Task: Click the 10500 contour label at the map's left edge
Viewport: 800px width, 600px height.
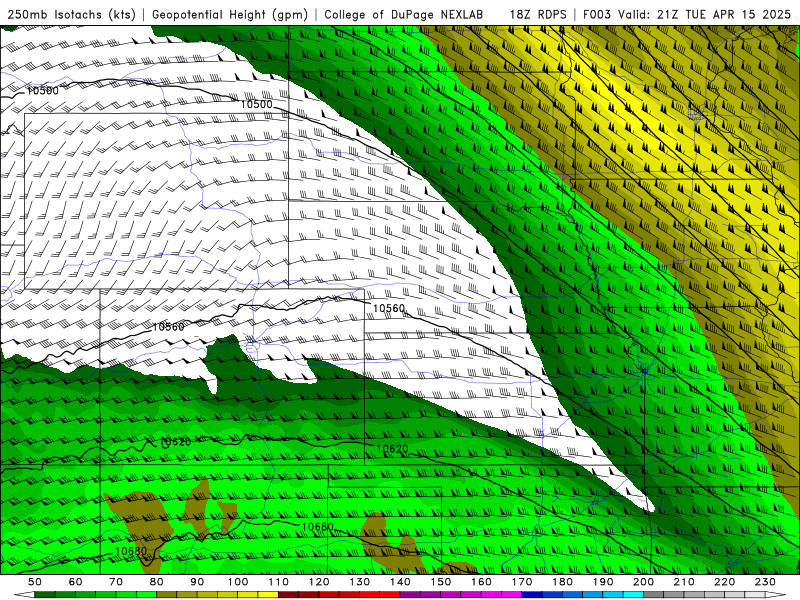Action: click(x=42, y=91)
